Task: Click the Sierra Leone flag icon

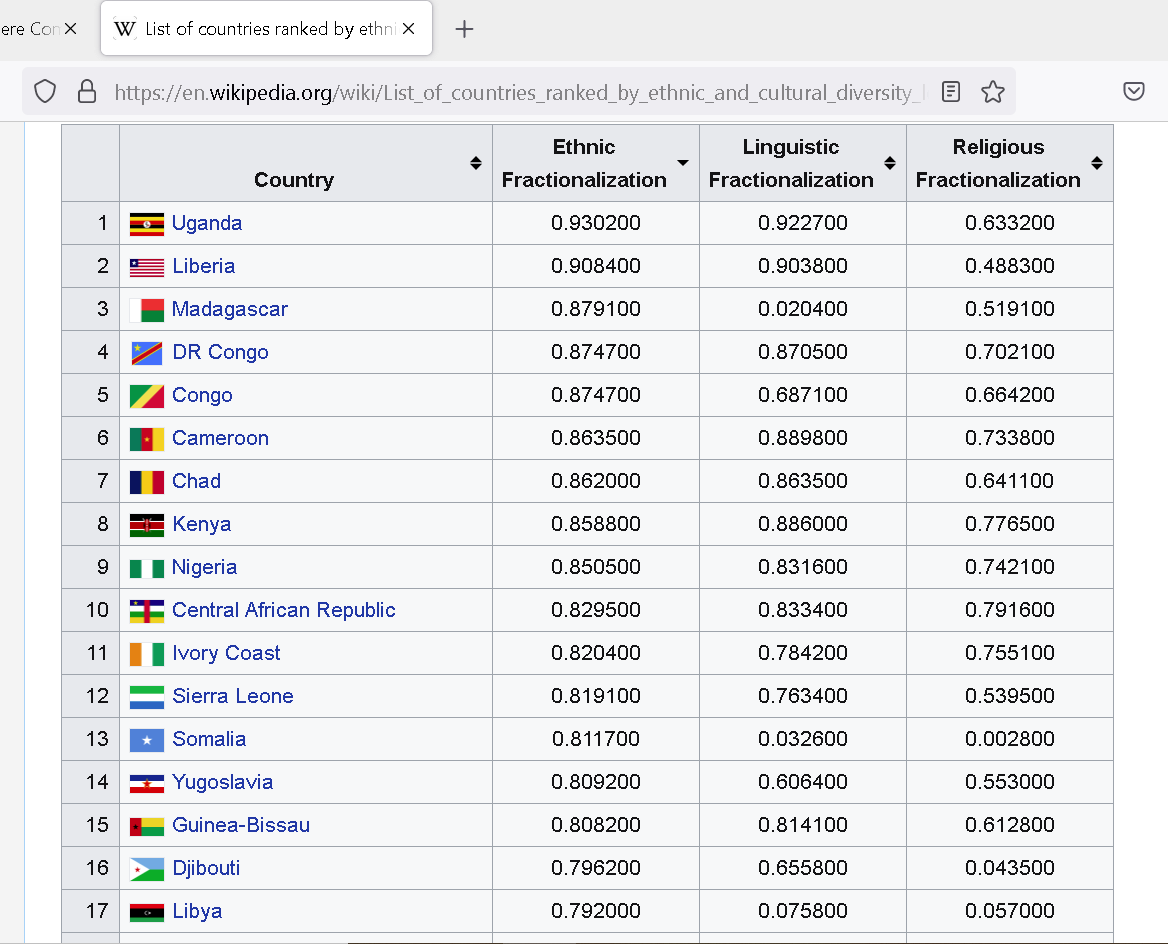Action: (147, 697)
